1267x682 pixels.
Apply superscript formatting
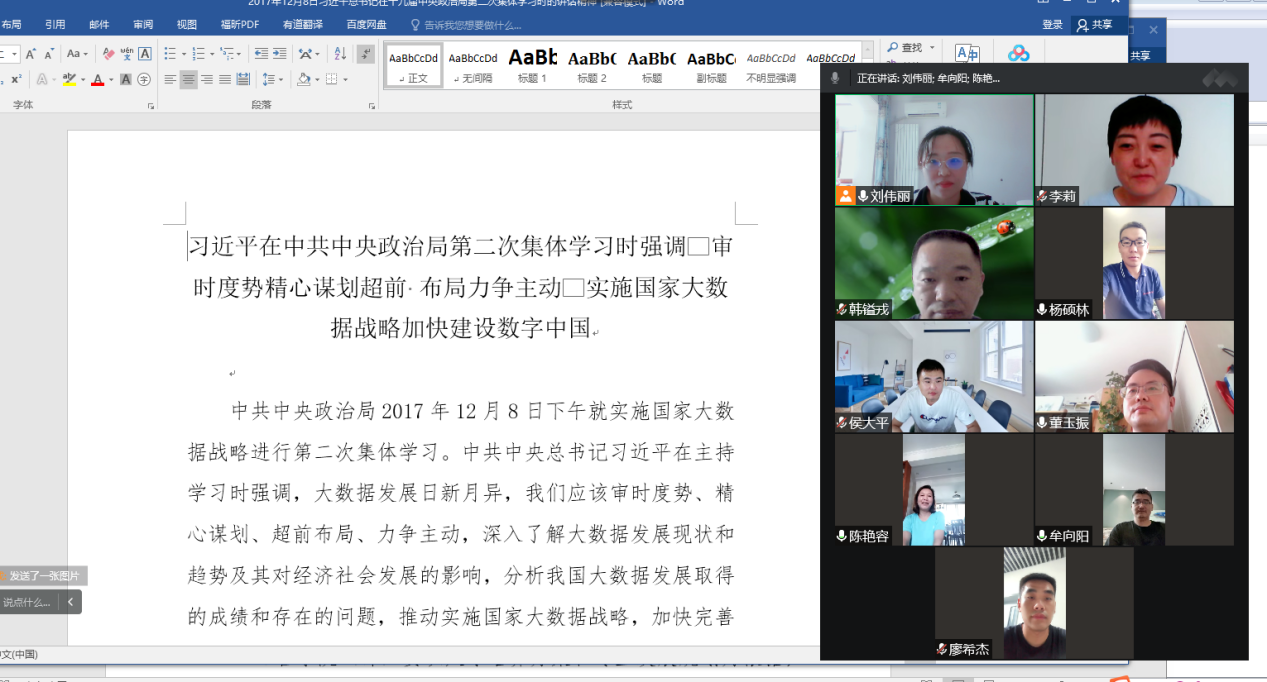tap(16, 80)
